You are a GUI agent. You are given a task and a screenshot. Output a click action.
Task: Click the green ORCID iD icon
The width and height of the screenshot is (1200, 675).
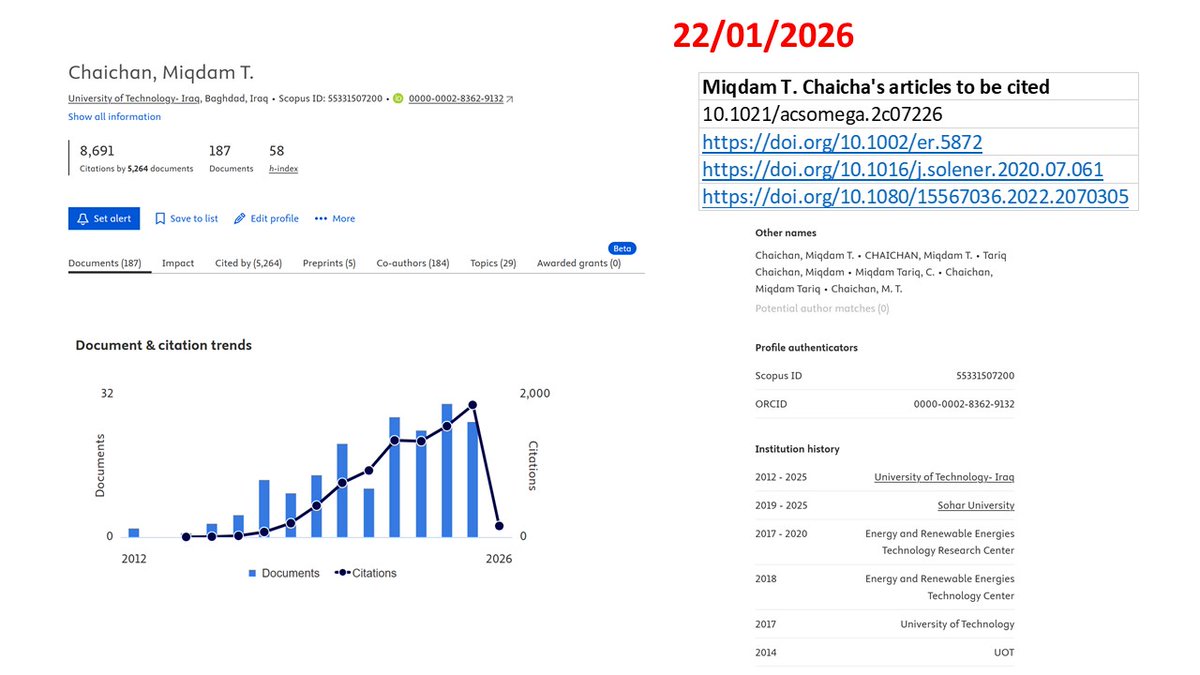click(x=398, y=99)
